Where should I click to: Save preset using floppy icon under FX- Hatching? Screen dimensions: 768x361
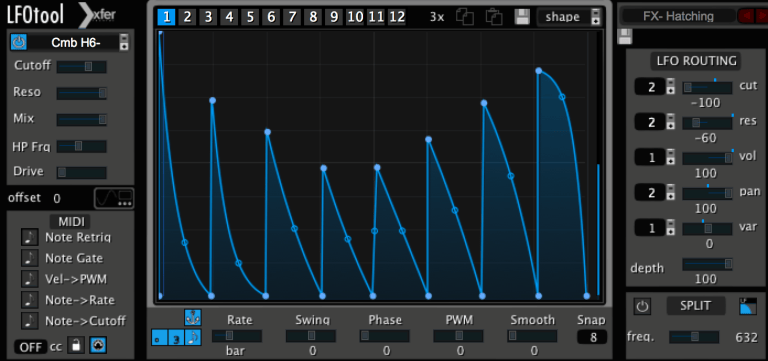(625, 36)
